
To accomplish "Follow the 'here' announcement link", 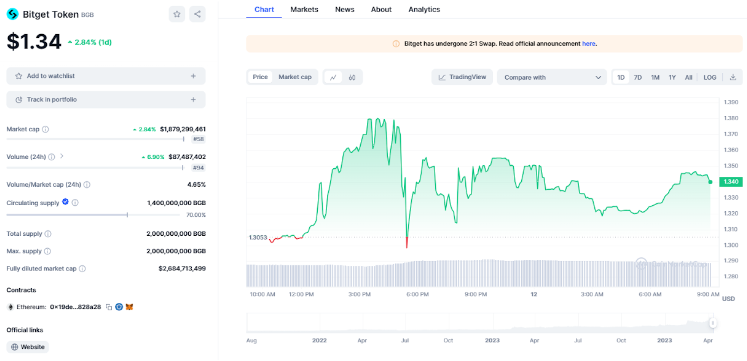I will (x=588, y=44).
